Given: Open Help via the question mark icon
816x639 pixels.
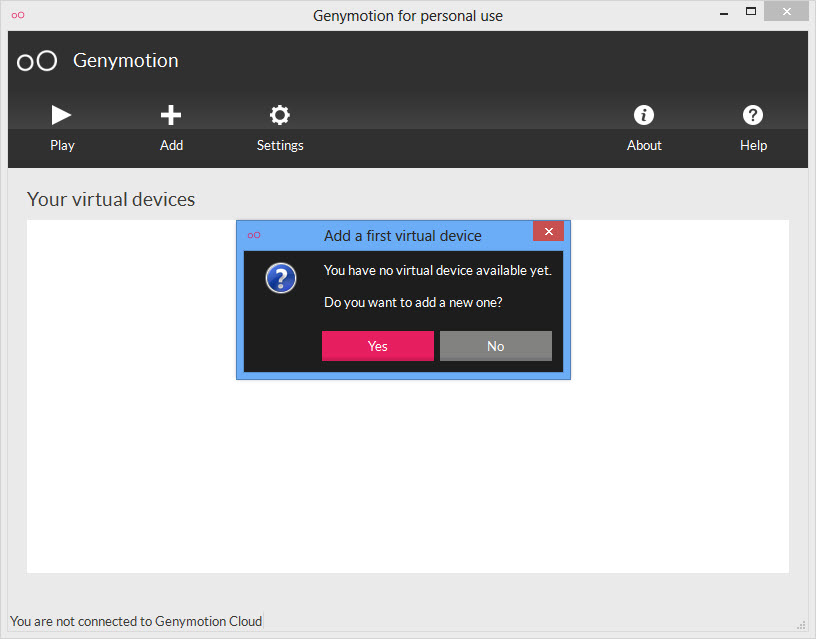Looking at the screenshot, I should pyautogui.click(x=753, y=115).
